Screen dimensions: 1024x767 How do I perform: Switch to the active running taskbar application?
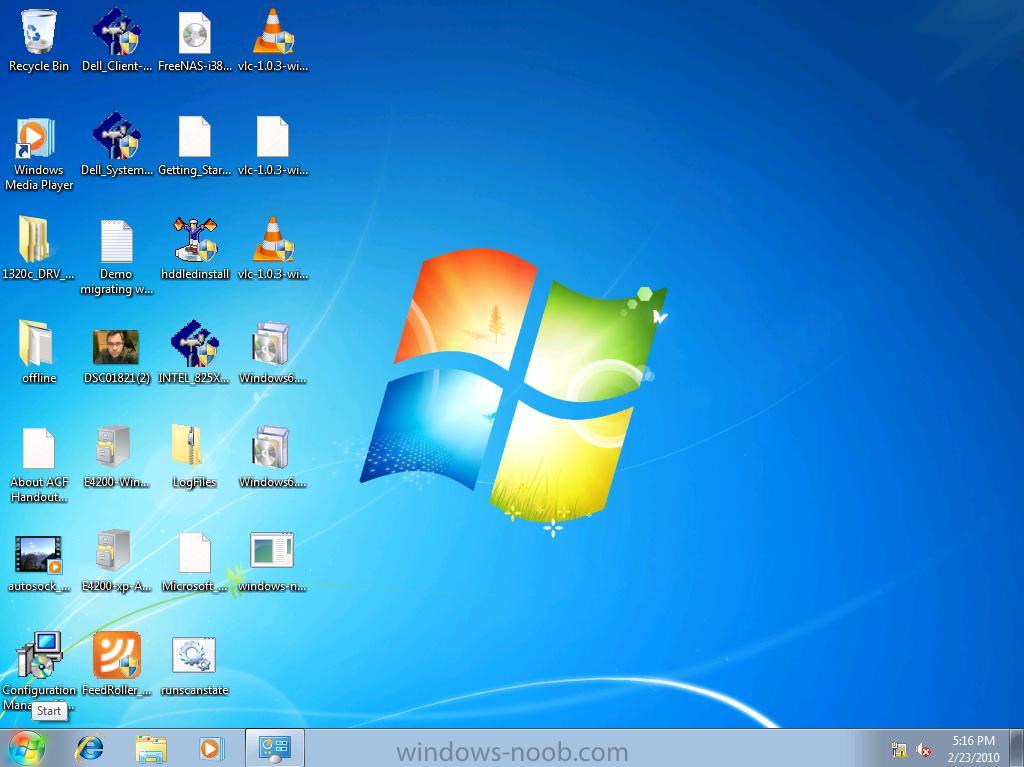click(274, 748)
